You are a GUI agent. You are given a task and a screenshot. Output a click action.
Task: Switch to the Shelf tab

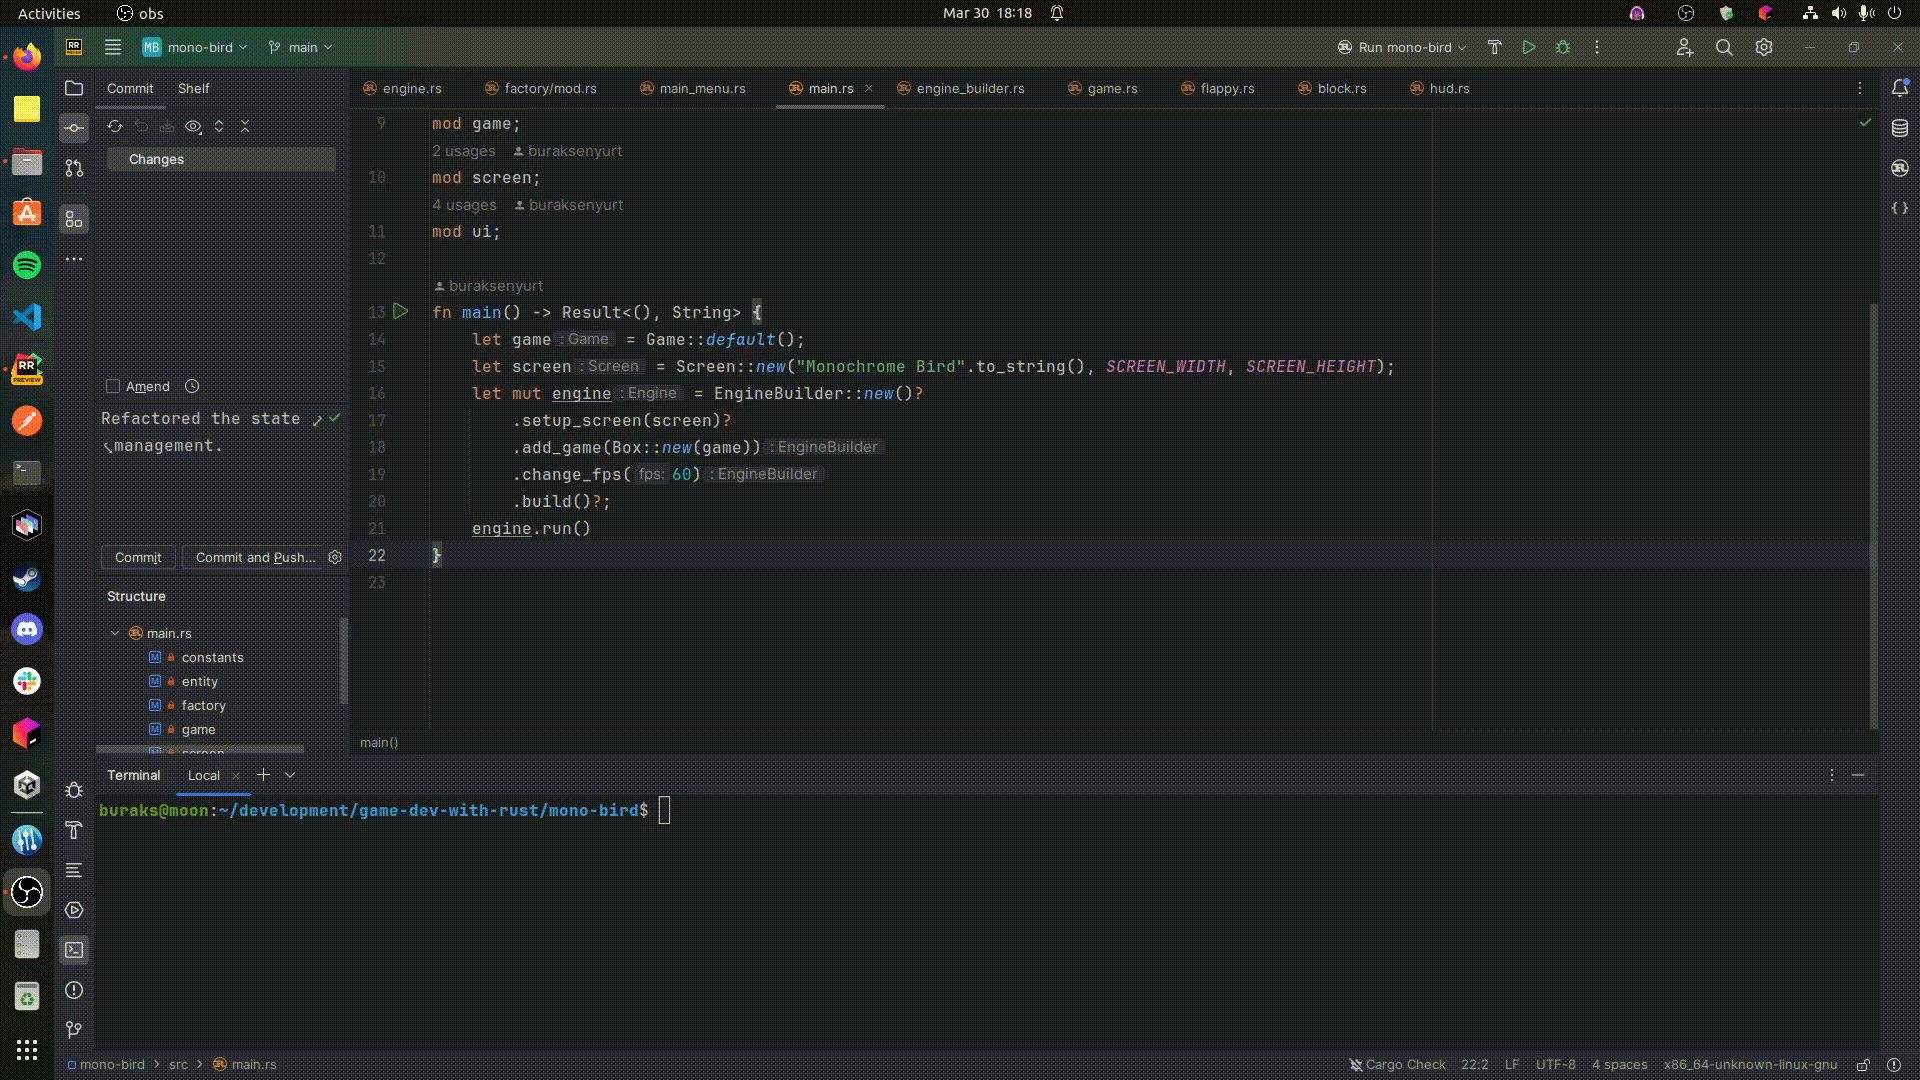pos(193,88)
